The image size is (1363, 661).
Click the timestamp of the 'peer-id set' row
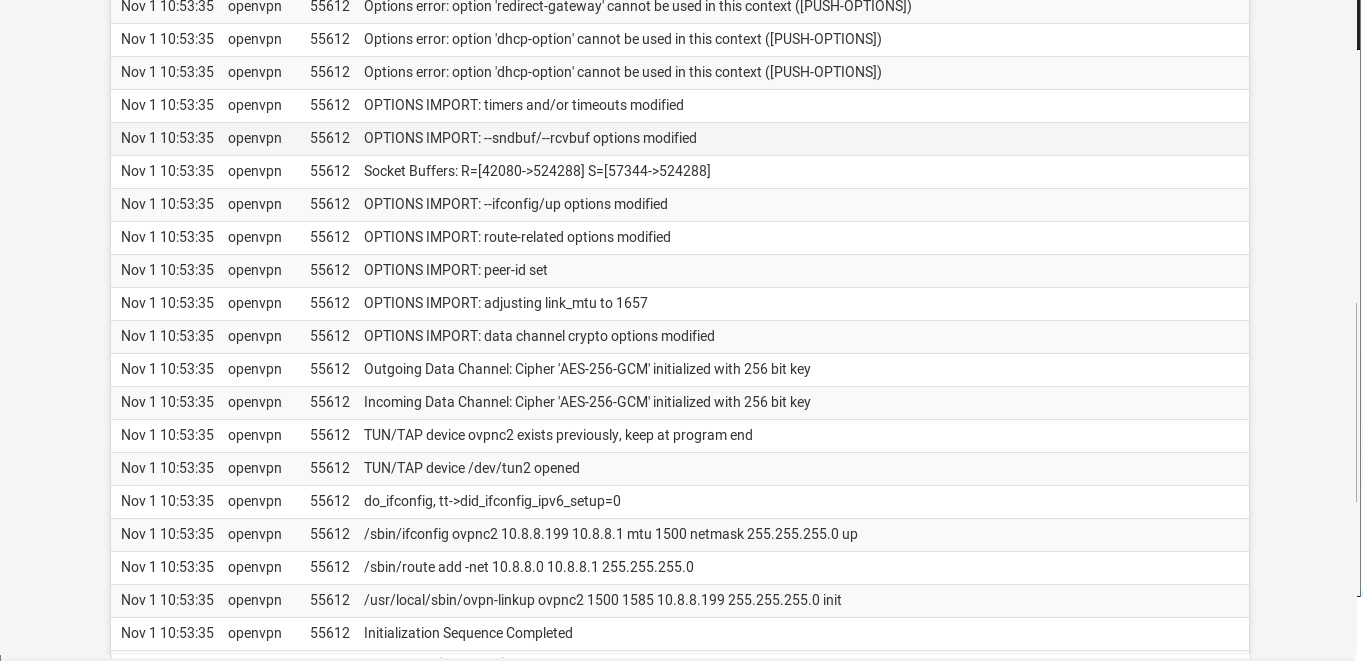[167, 270]
